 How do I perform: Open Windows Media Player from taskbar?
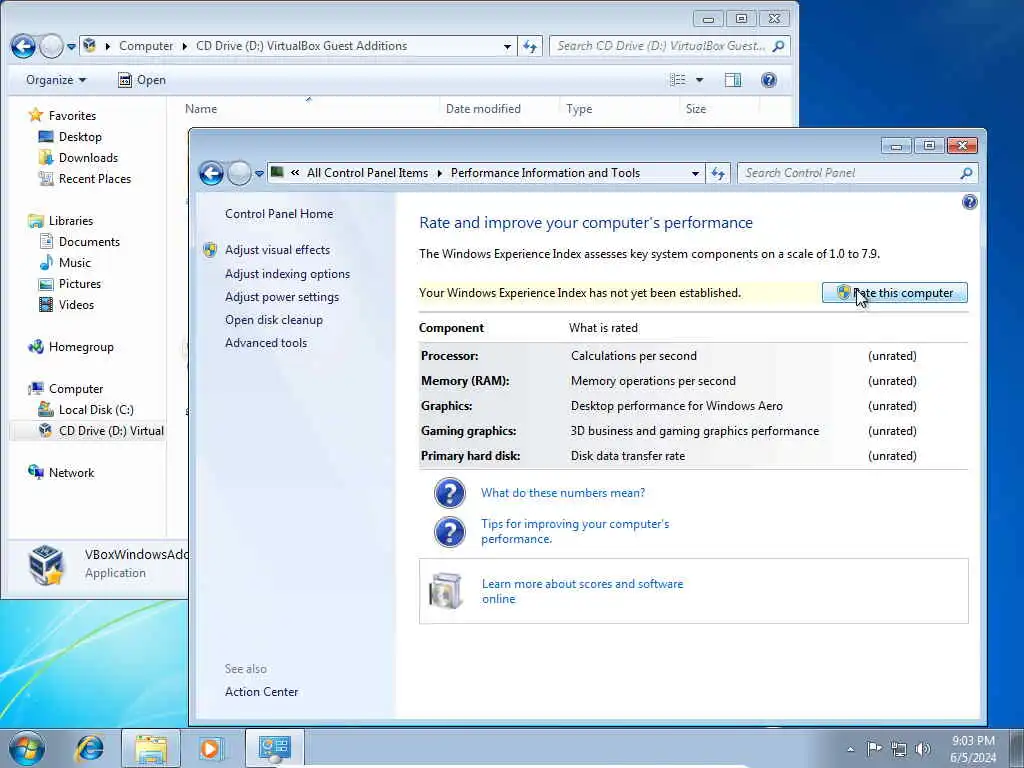click(210, 748)
